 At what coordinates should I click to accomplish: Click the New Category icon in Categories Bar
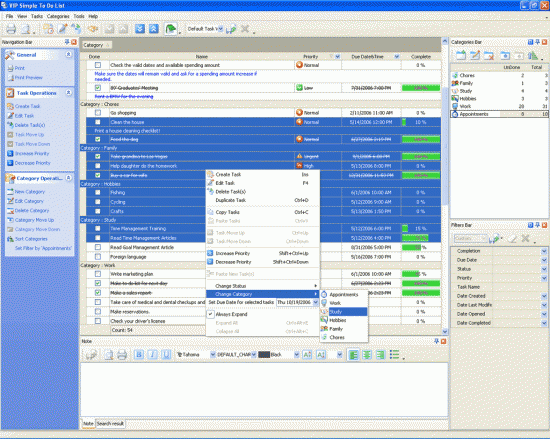(461, 55)
